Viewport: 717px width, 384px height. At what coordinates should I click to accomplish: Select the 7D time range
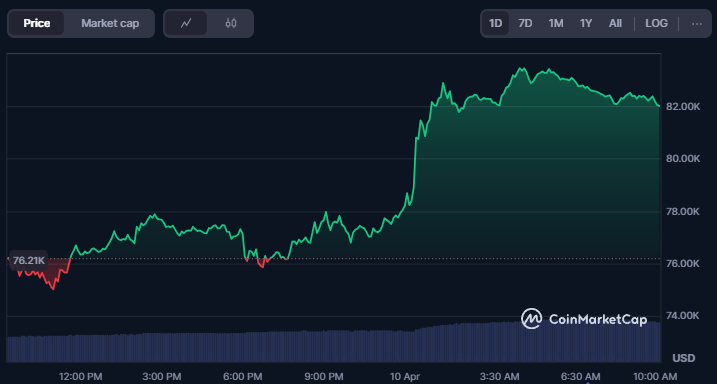(x=525, y=23)
